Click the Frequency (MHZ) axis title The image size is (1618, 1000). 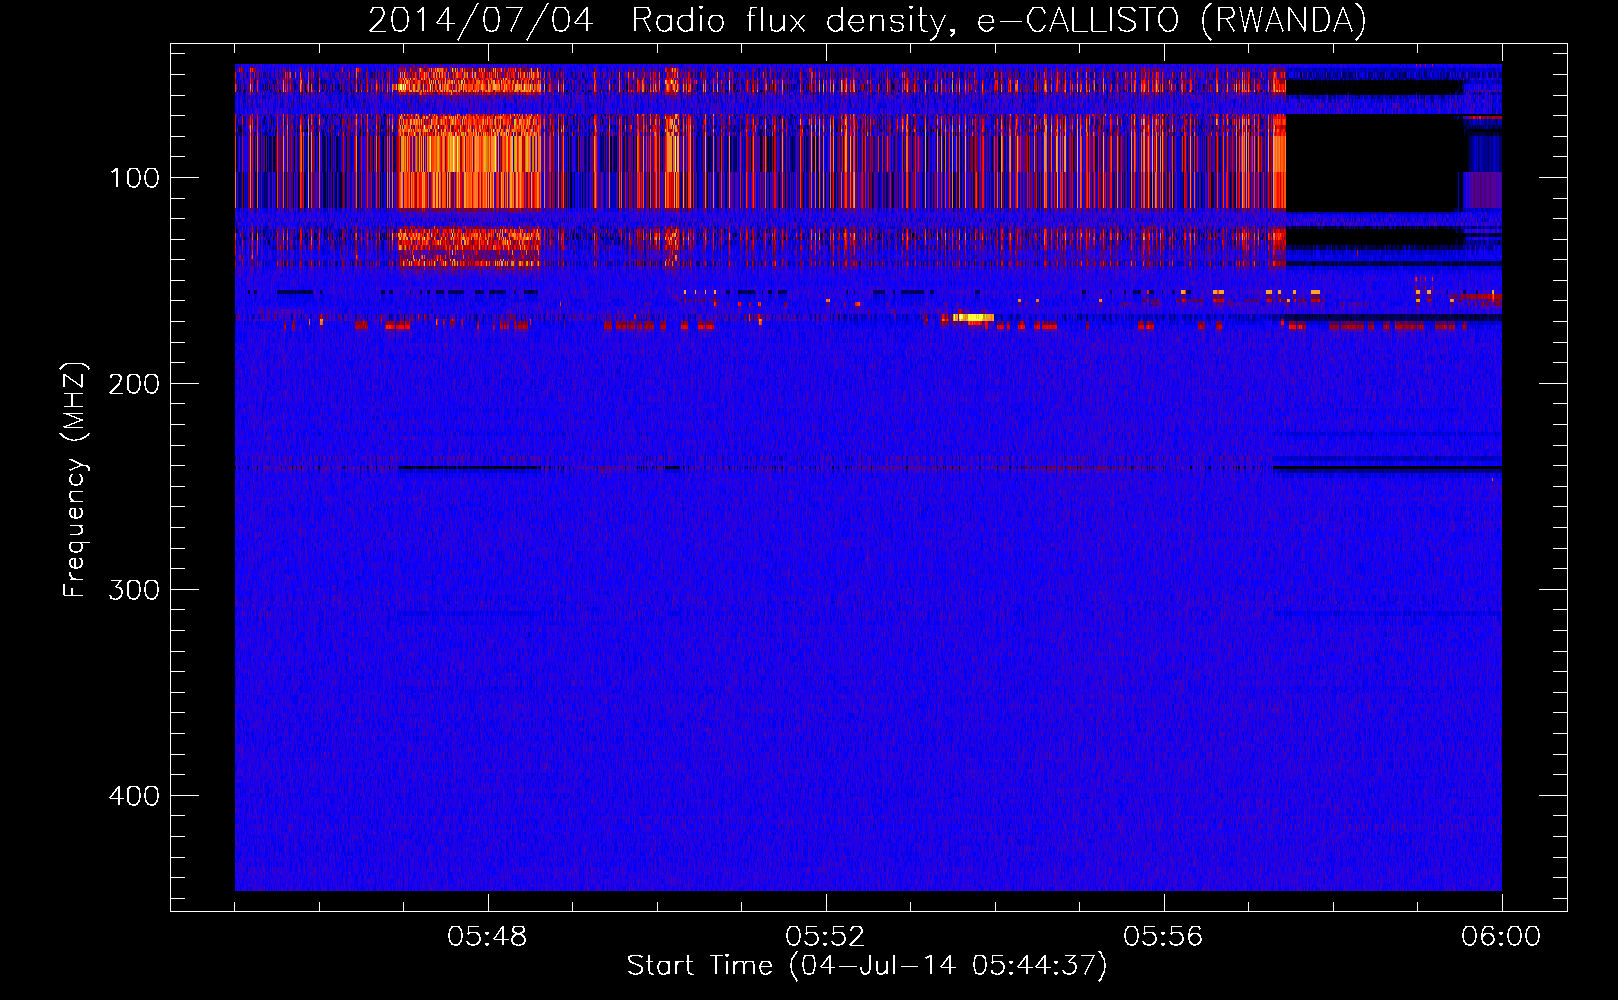[76, 479]
